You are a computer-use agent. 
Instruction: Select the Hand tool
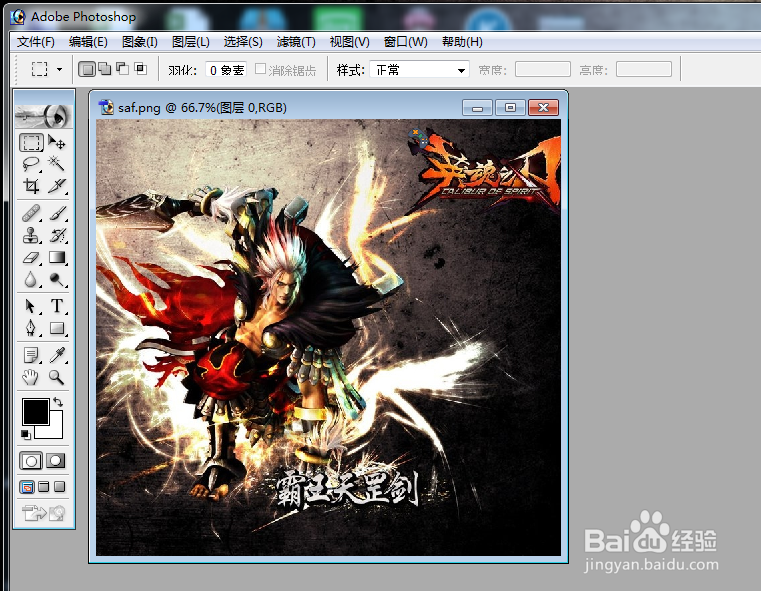coord(32,377)
